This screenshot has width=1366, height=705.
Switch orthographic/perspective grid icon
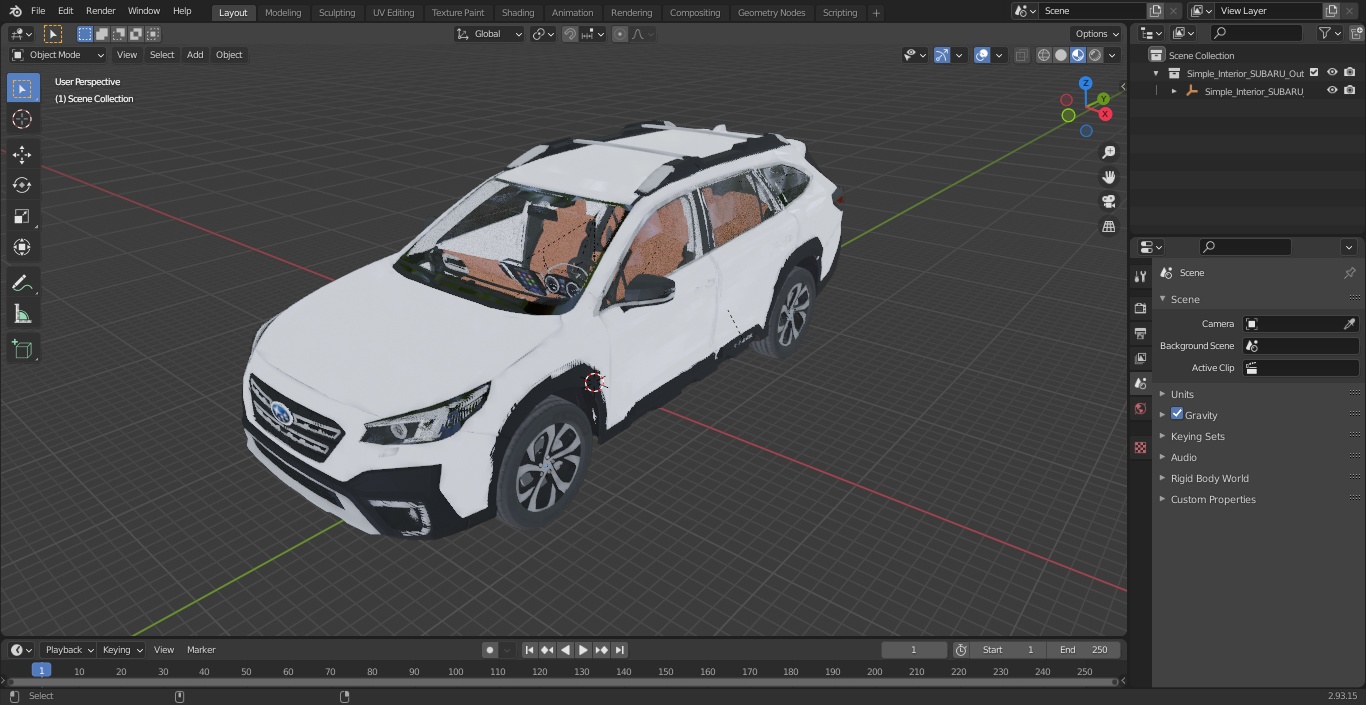pyautogui.click(x=1109, y=227)
